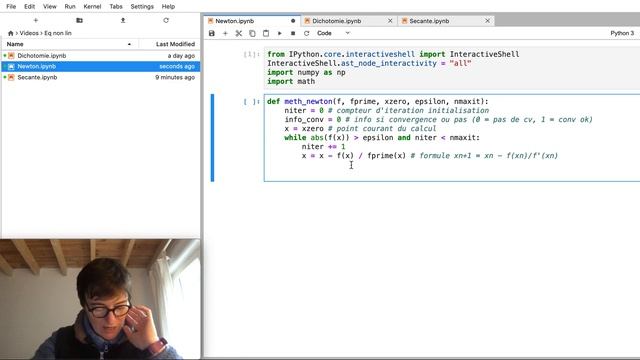Click inside the meth_newton code cell
The image size is (640, 360).
[x=452, y=138]
